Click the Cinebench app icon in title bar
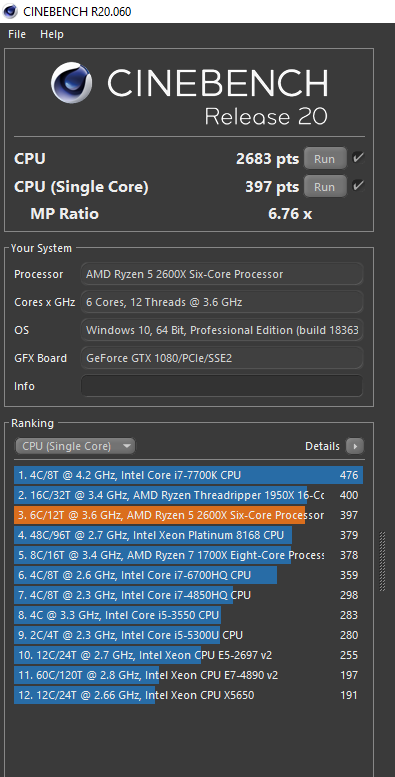The width and height of the screenshot is (395, 777). click(x=10, y=11)
